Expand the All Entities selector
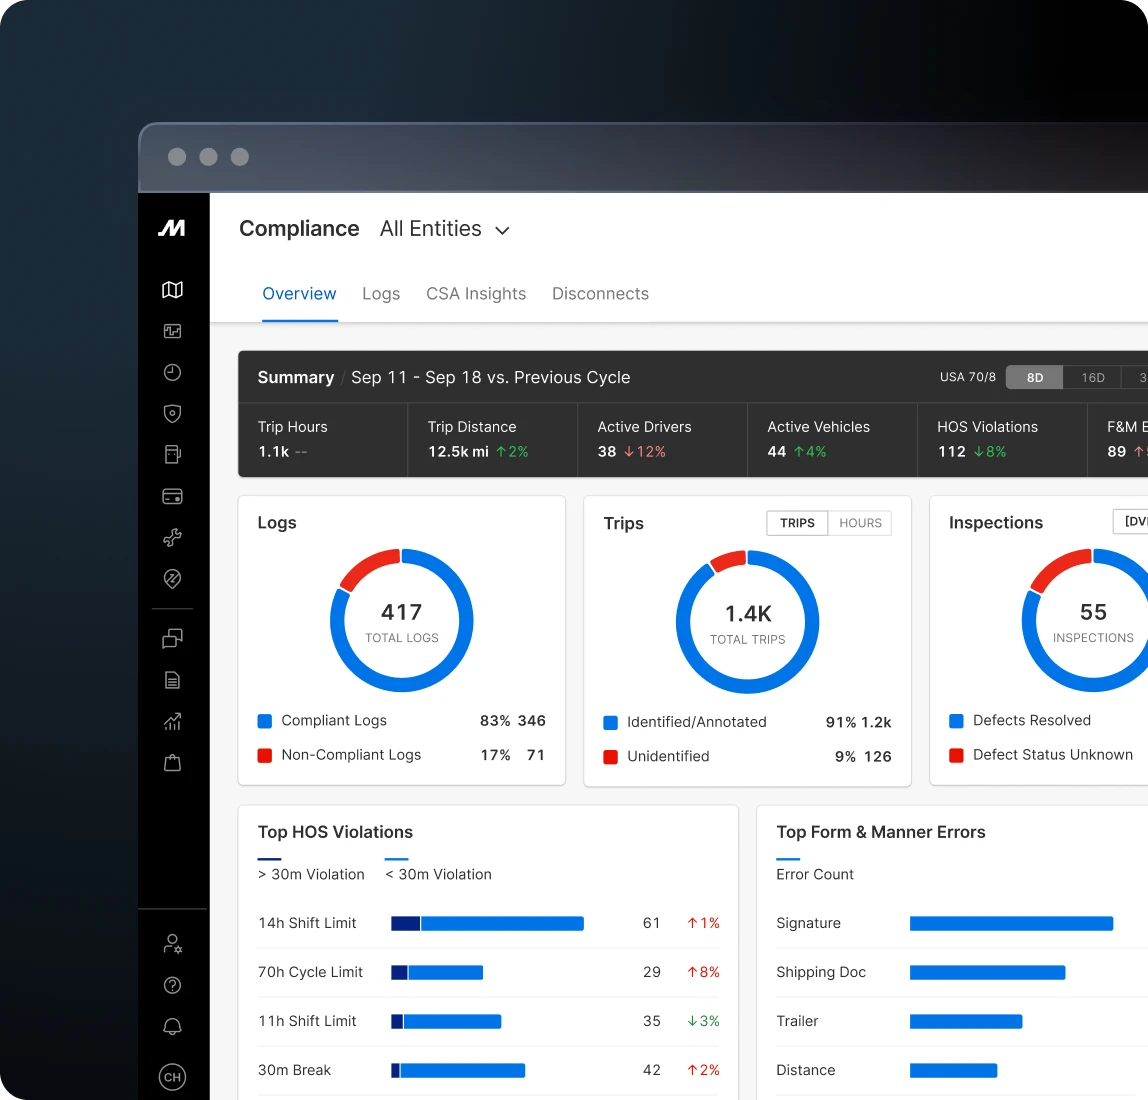 click(445, 229)
